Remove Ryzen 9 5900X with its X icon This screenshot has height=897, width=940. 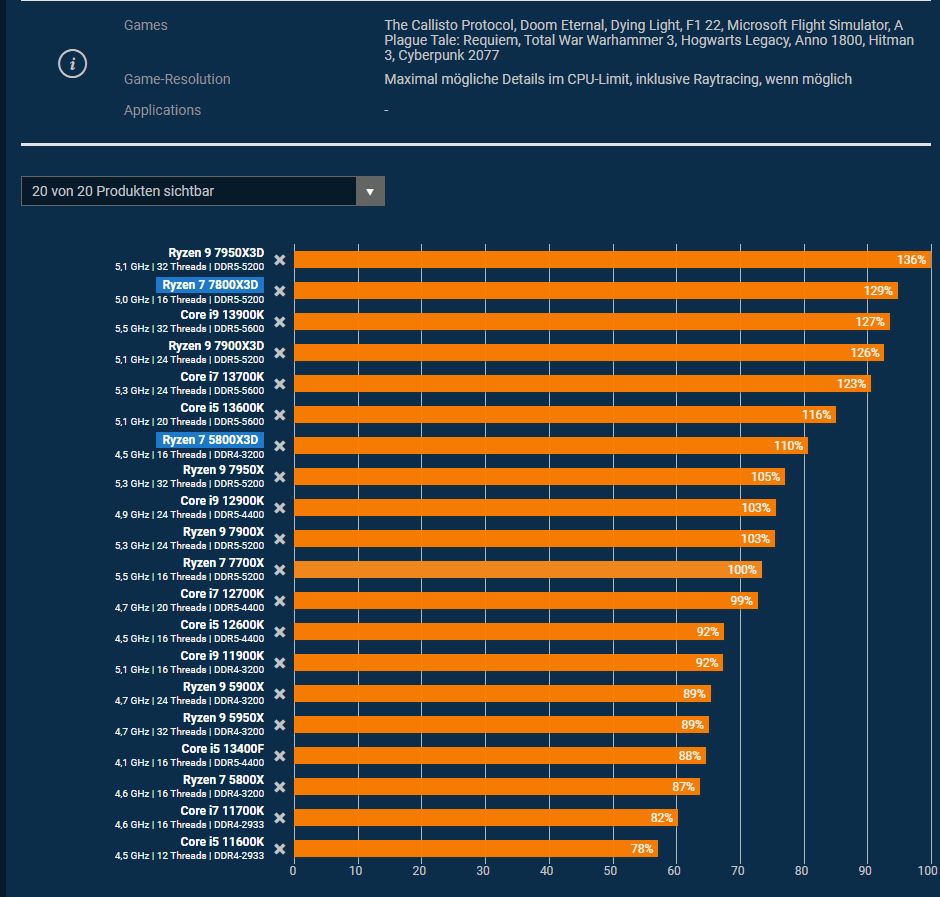click(279, 694)
